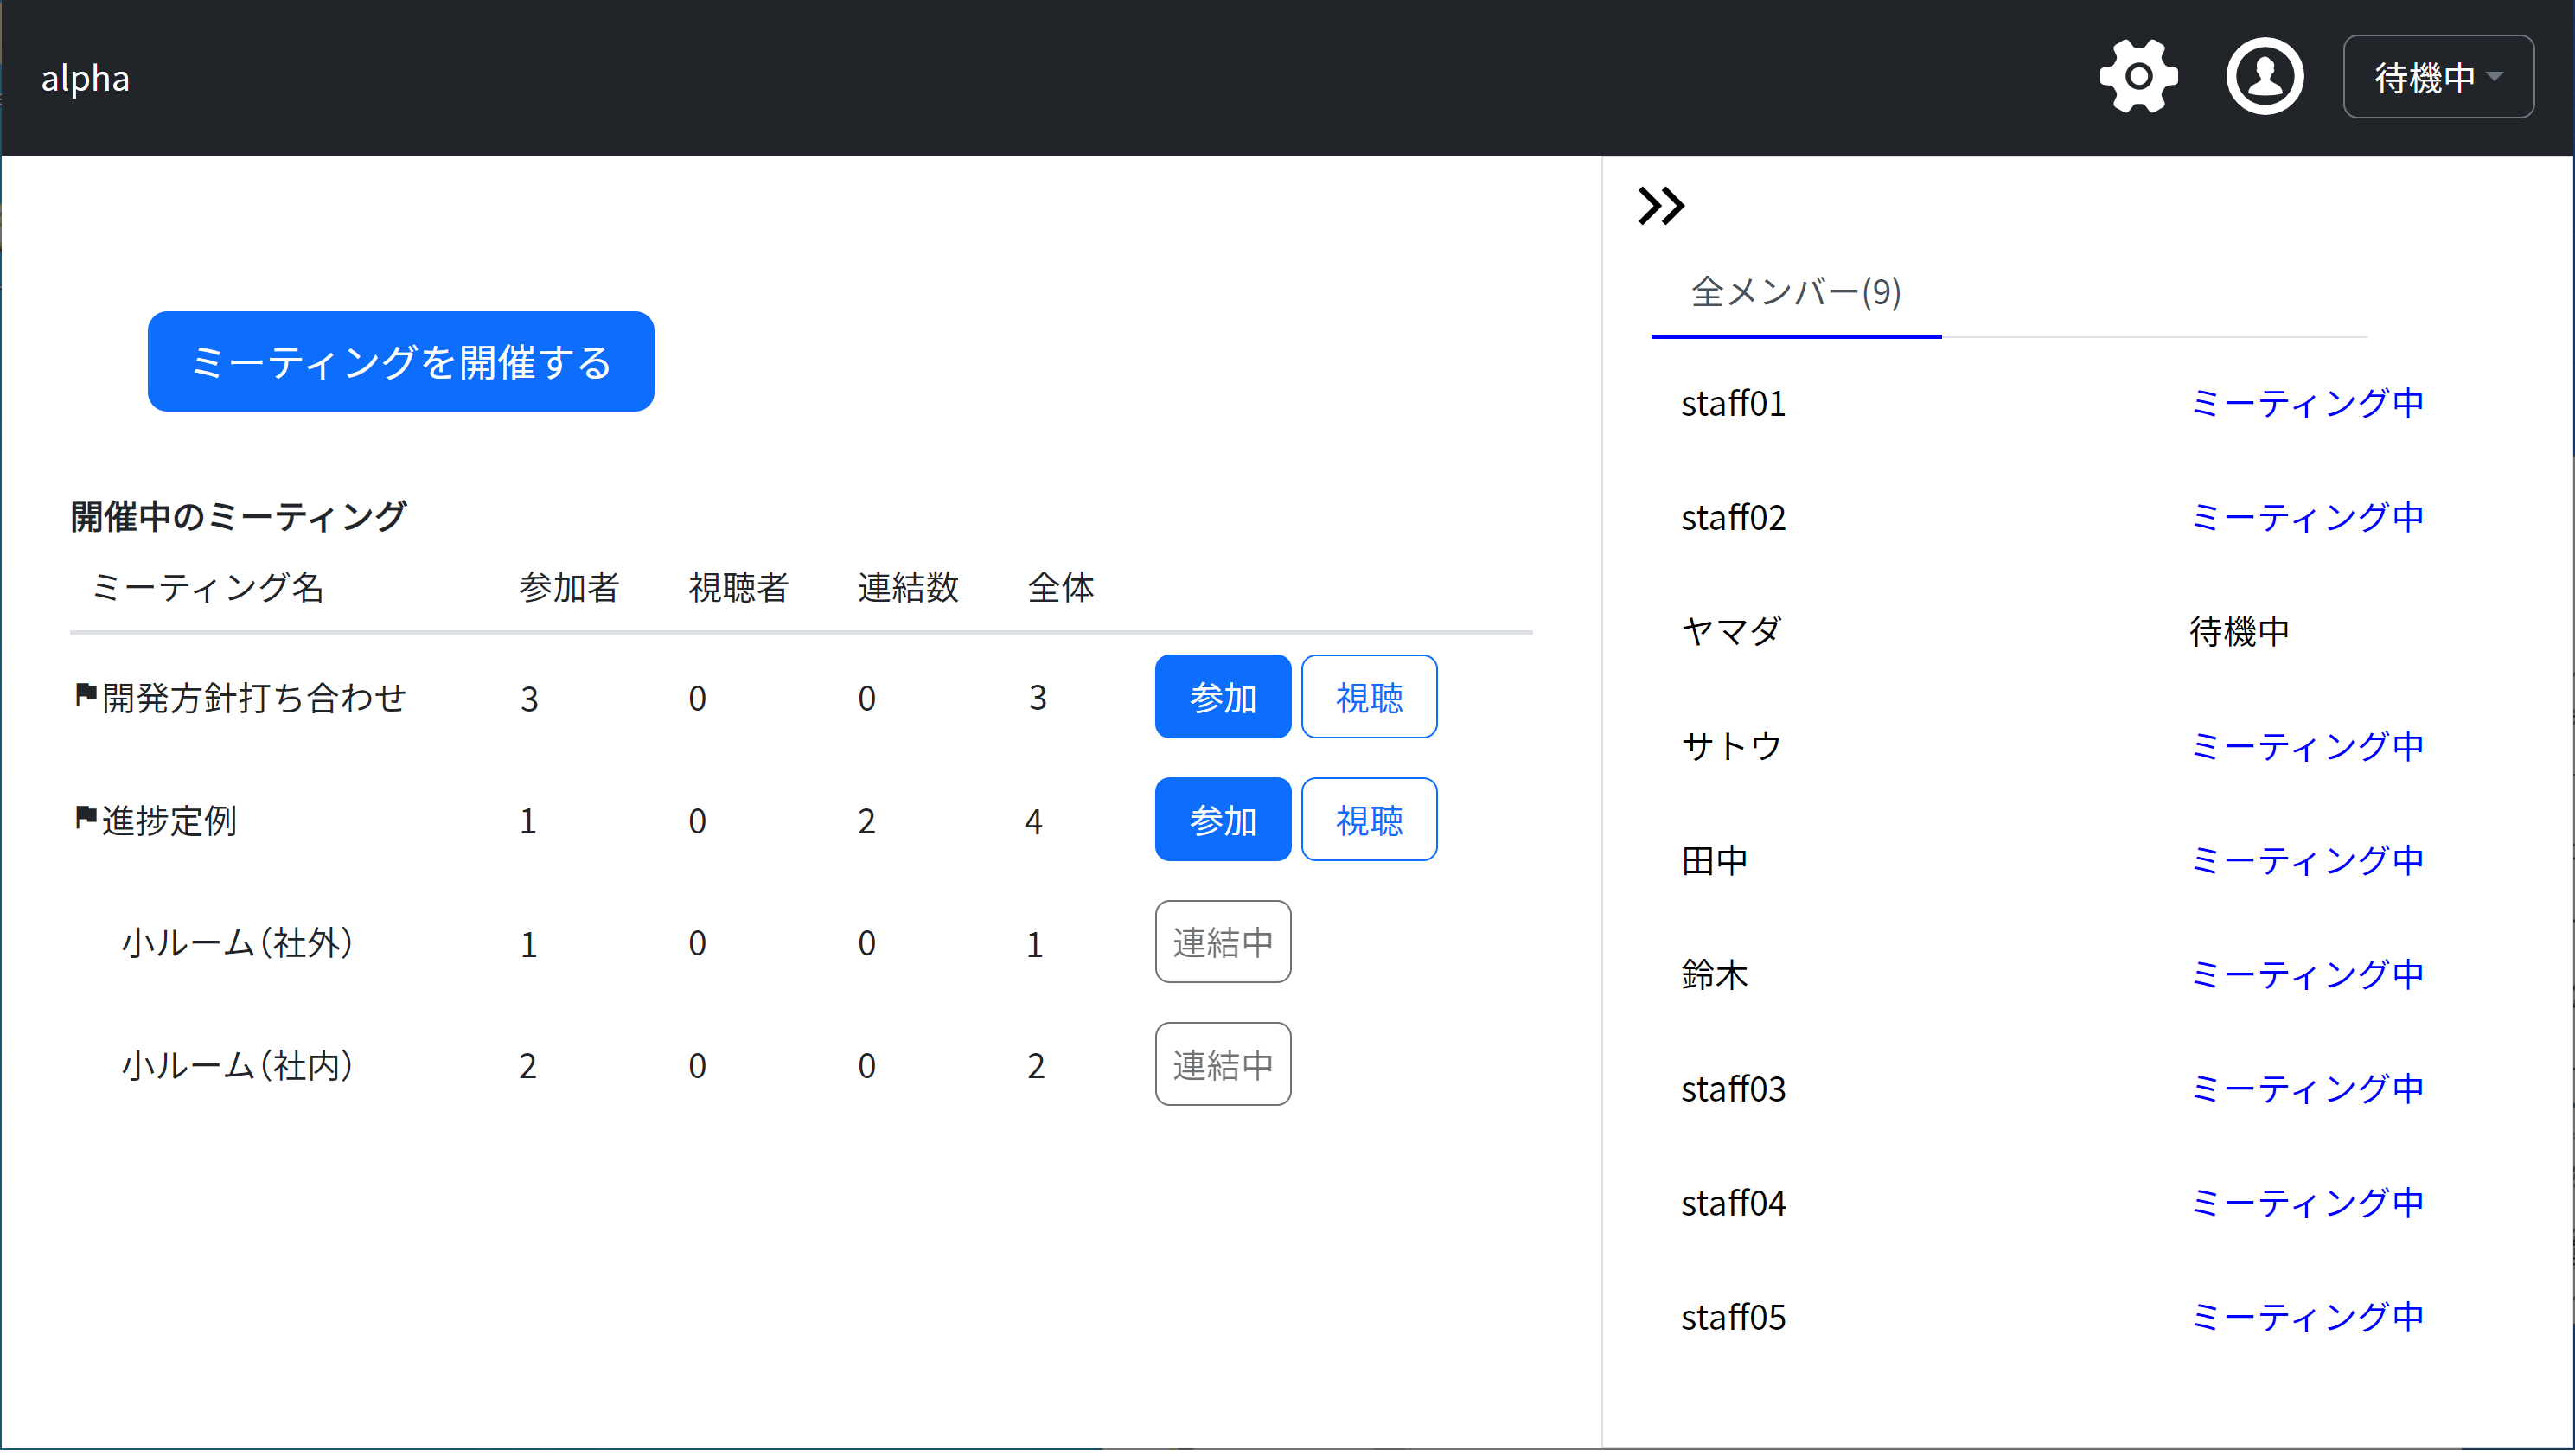Click the 連結数 column header
Viewport: 2575px width, 1456px height.
(908, 588)
